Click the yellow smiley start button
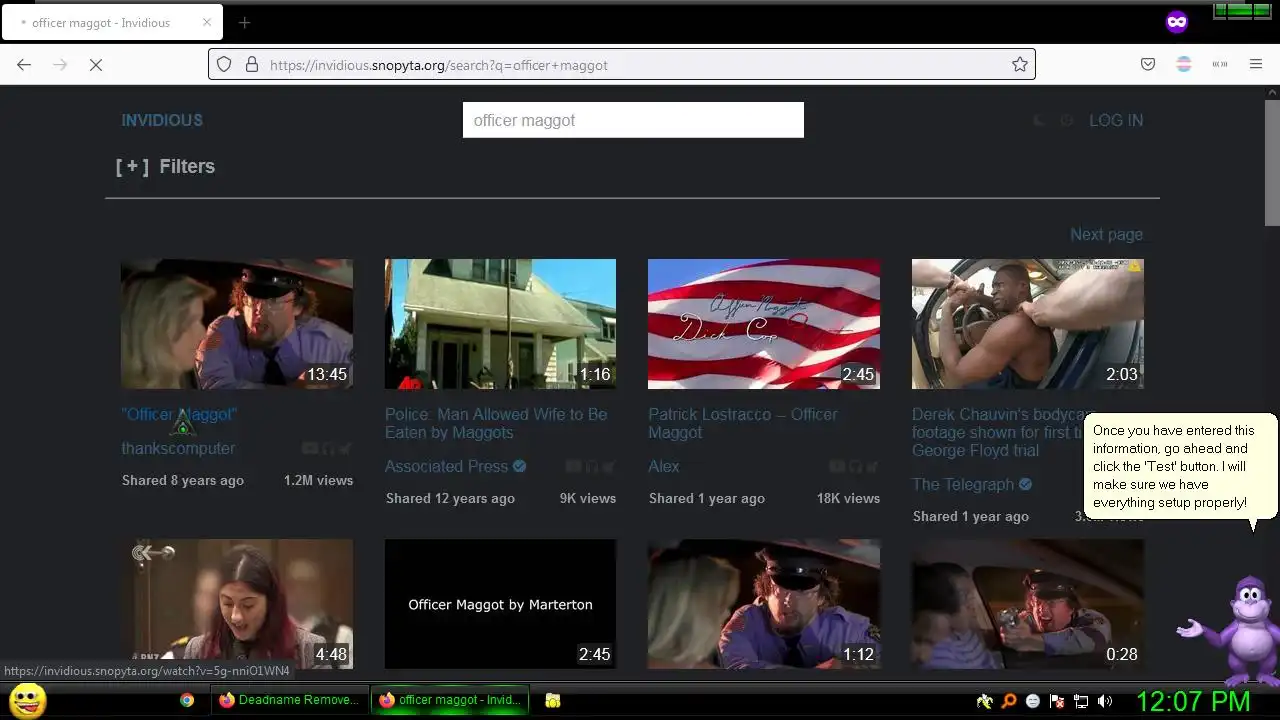Image resolution: width=1280 pixels, height=720 pixels. tap(27, 700)
